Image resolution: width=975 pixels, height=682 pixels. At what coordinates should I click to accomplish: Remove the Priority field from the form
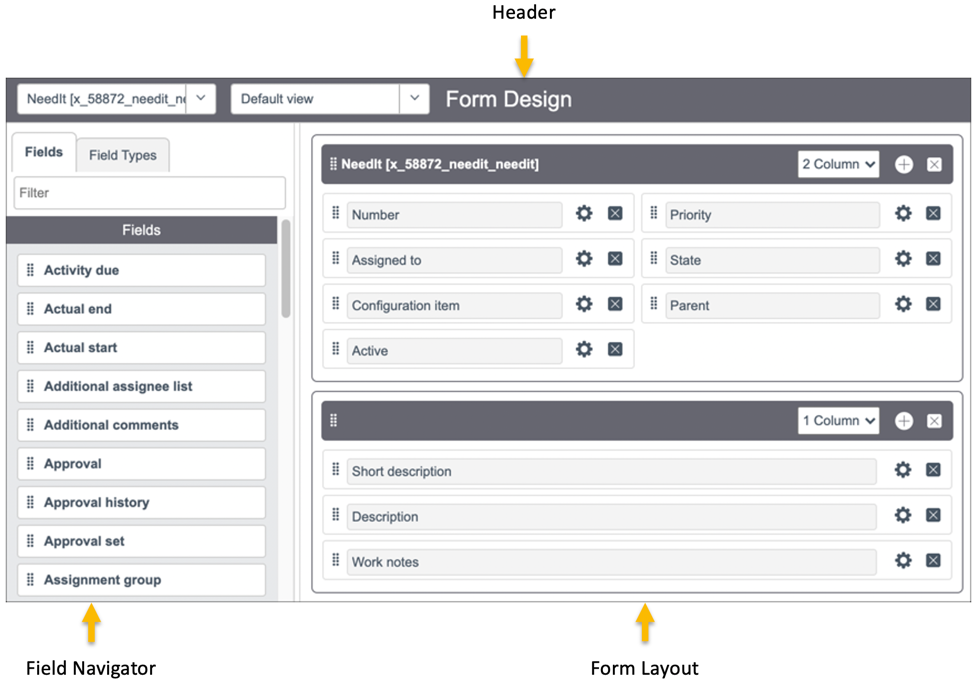click(x=931, y=214)
